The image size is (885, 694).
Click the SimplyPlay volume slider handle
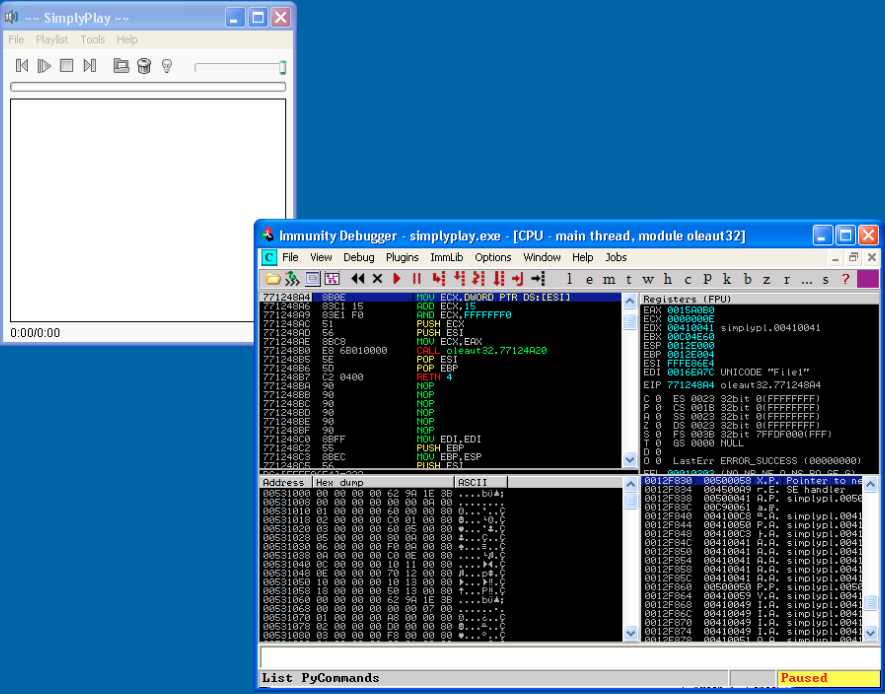tap(282, 67)
